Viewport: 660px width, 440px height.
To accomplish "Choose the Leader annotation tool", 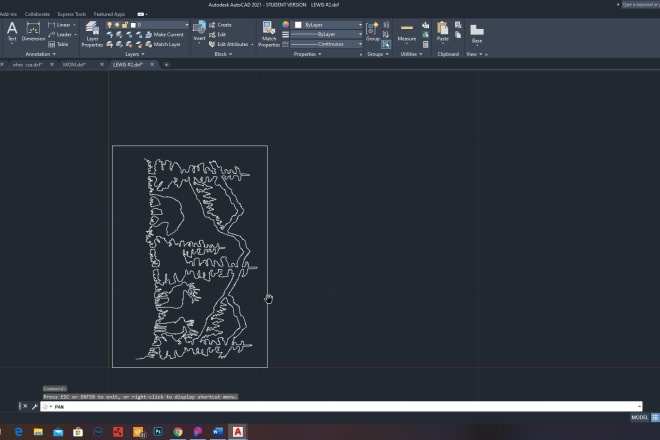I will [62, 35].
